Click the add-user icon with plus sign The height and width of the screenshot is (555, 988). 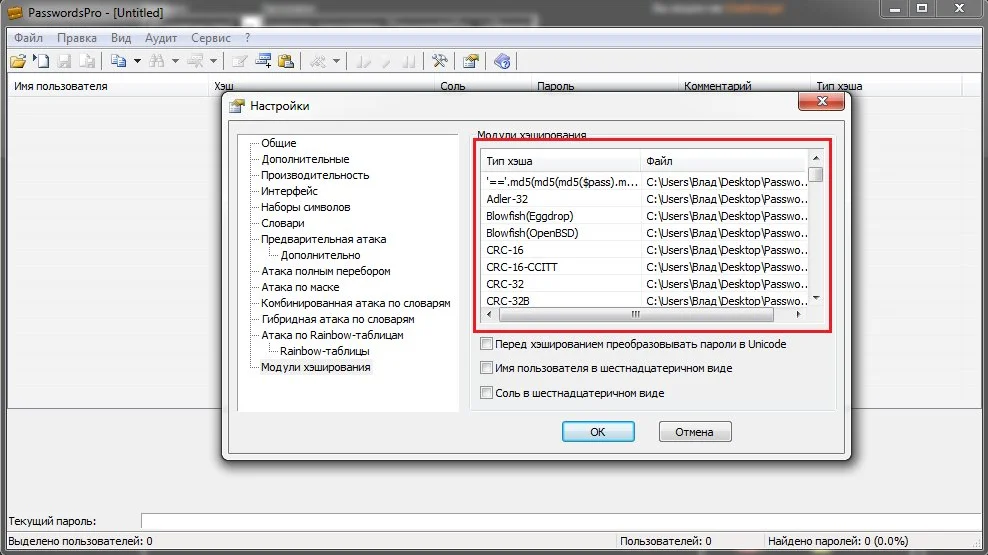[x=264, y=61]
